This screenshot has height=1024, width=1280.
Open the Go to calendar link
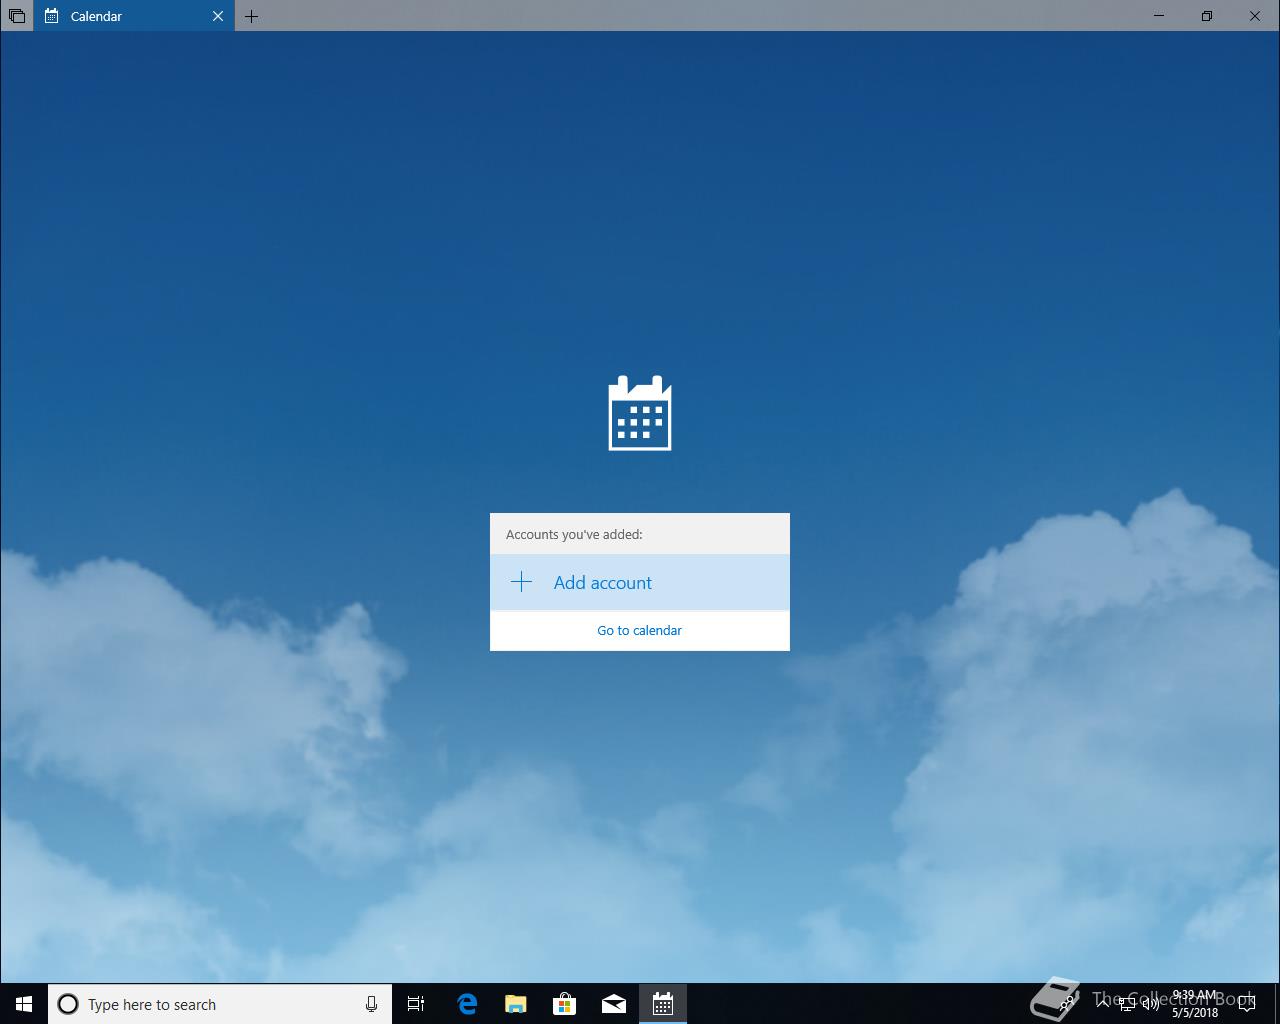pos(639,630)
